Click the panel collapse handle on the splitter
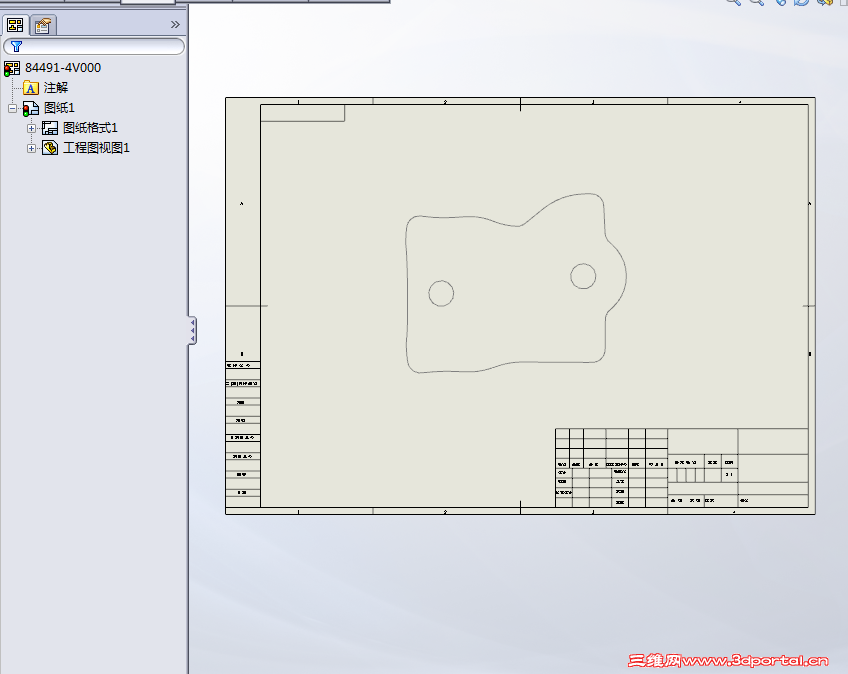The image size is (848, 674). tap(193, 331)
